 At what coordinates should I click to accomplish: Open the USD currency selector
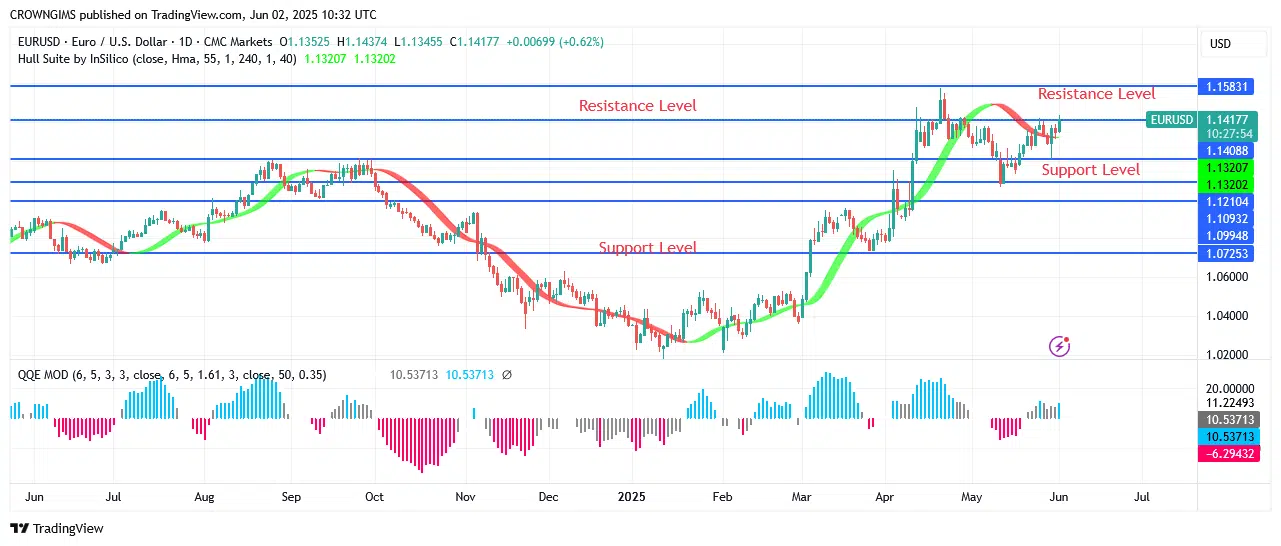[x=1220, y=44]
